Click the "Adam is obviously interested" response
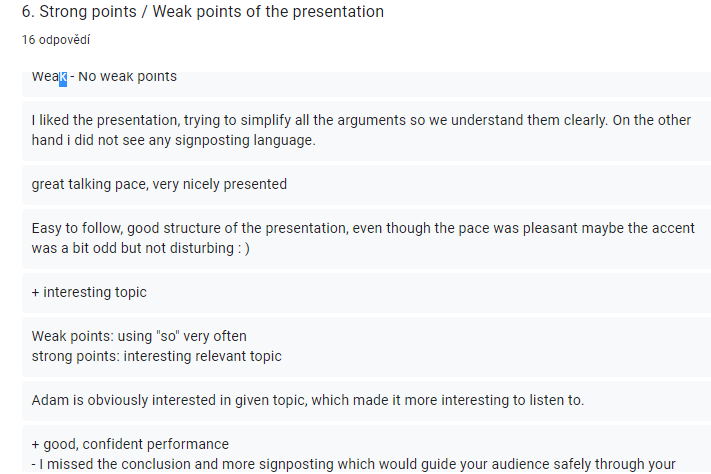Viewport: 711px width, 474px height. coord(307,400)
